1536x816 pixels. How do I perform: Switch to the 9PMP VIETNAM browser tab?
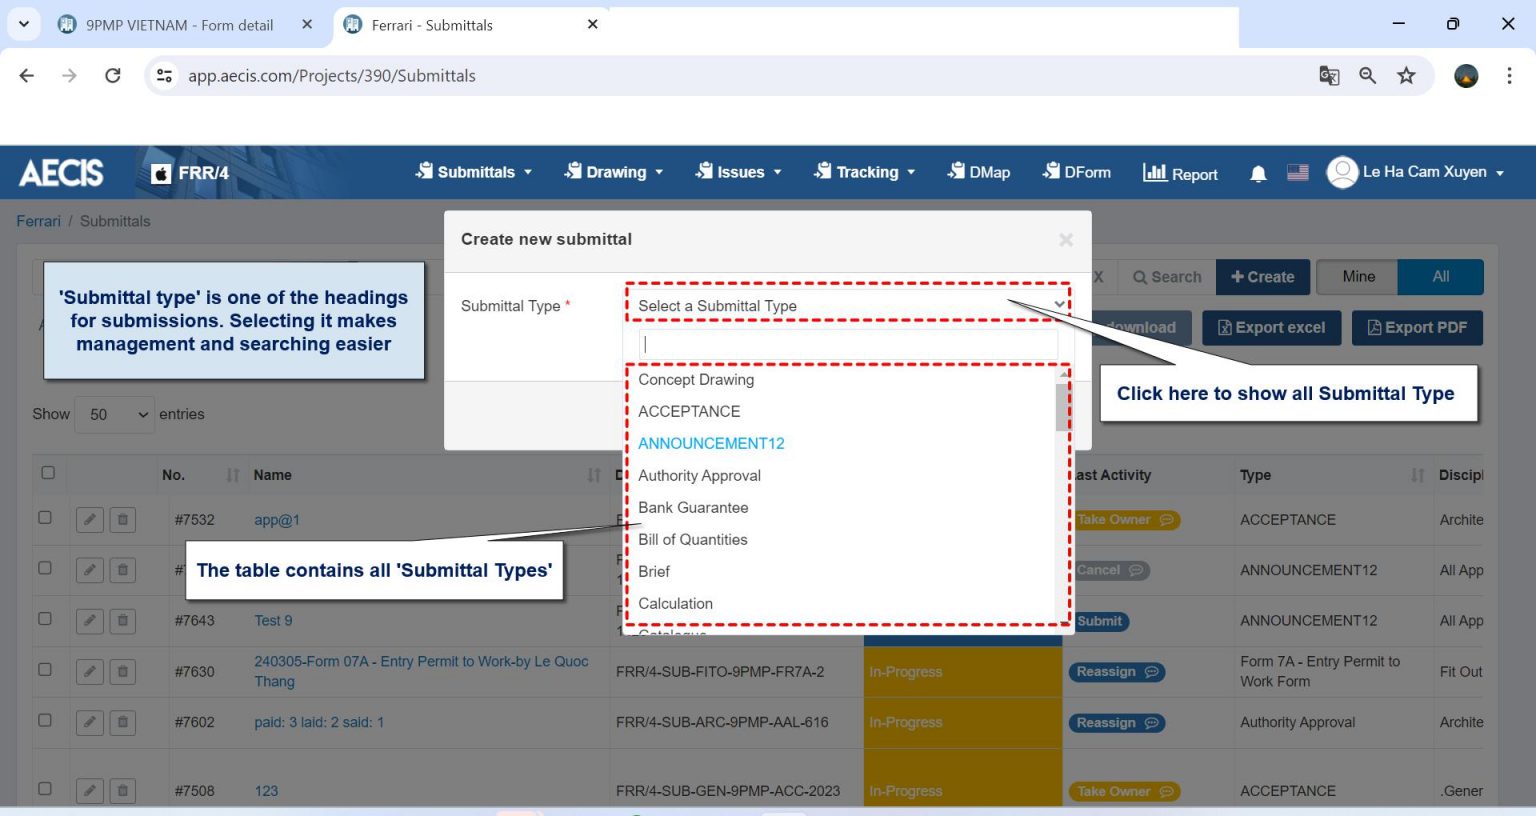180,25
